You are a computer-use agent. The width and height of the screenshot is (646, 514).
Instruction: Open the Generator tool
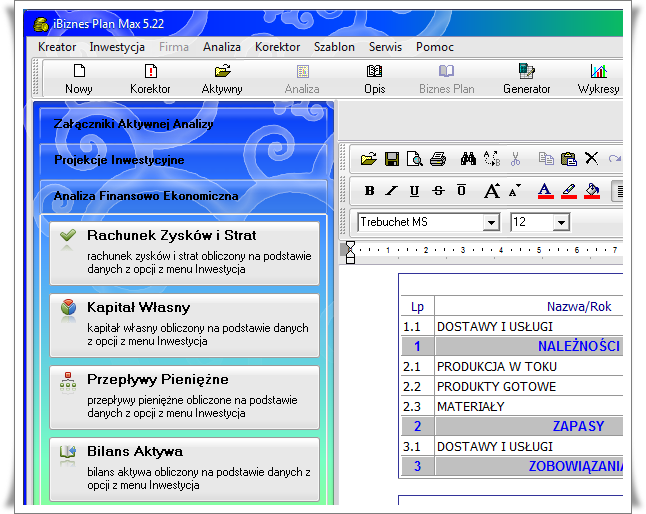tap(526, 72)
